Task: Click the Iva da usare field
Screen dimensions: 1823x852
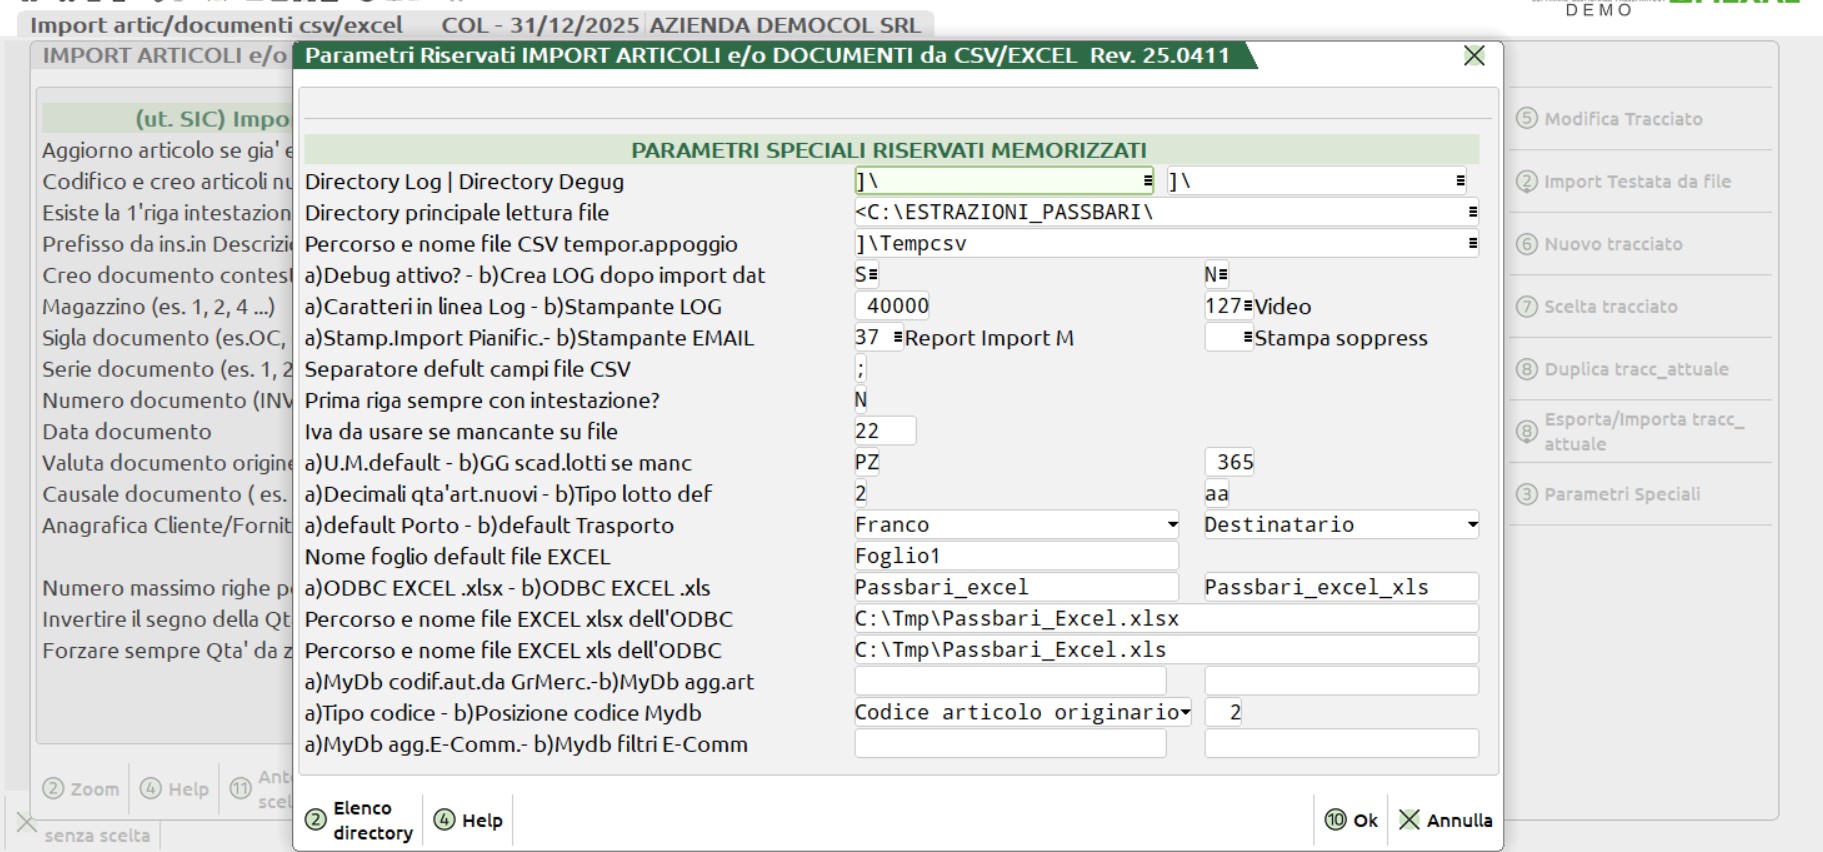Action: pyautogui.click(x=884, y=431)
